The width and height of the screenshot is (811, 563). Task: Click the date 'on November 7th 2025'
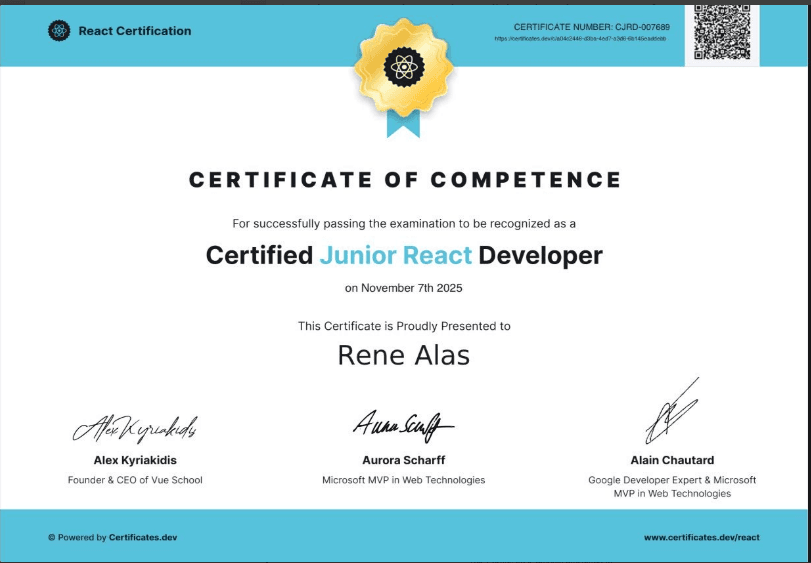point(404,288)
